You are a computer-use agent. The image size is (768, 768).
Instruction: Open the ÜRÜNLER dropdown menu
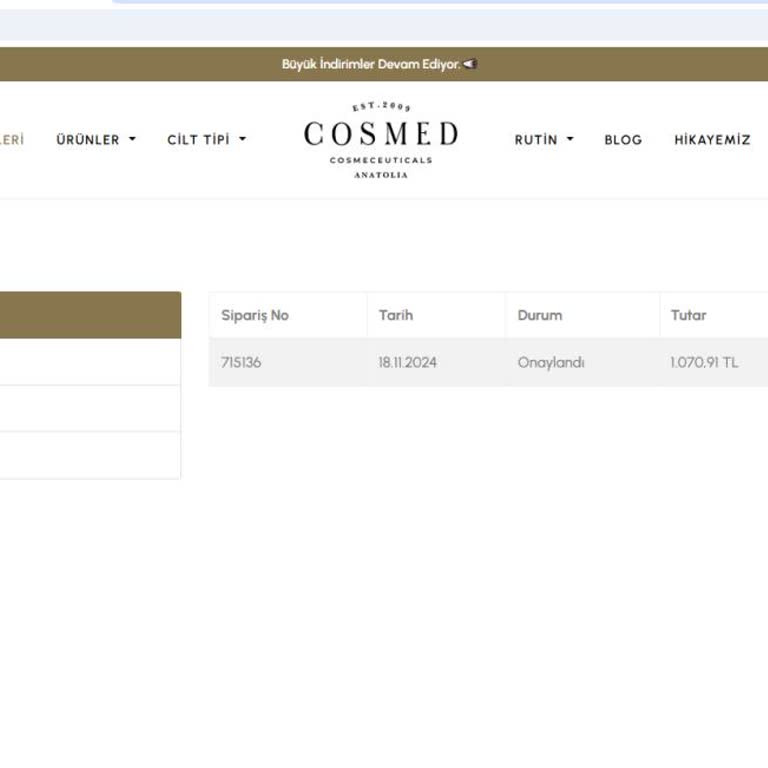(96, 140)
